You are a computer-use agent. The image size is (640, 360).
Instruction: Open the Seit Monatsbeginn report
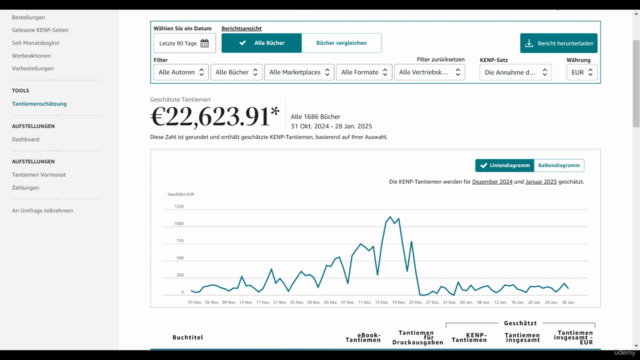tap(36, 43)
